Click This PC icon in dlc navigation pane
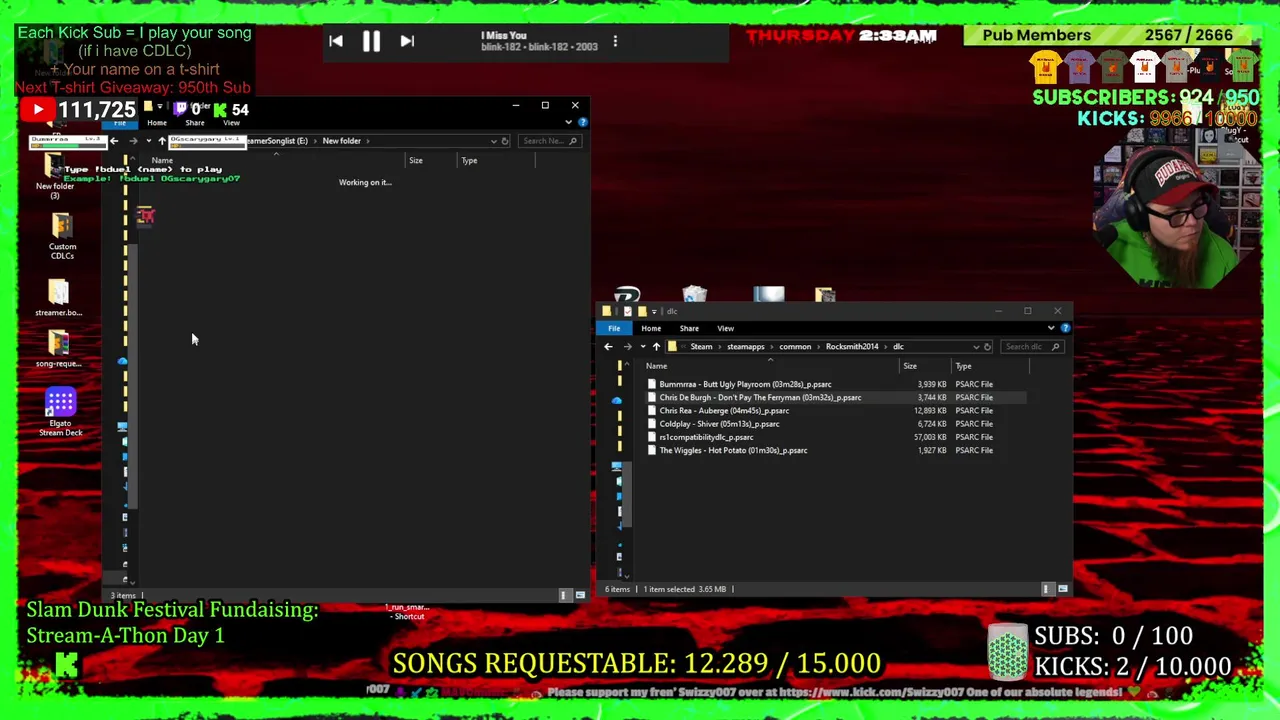Screen dimensions: 1280x720 point(617,466)
